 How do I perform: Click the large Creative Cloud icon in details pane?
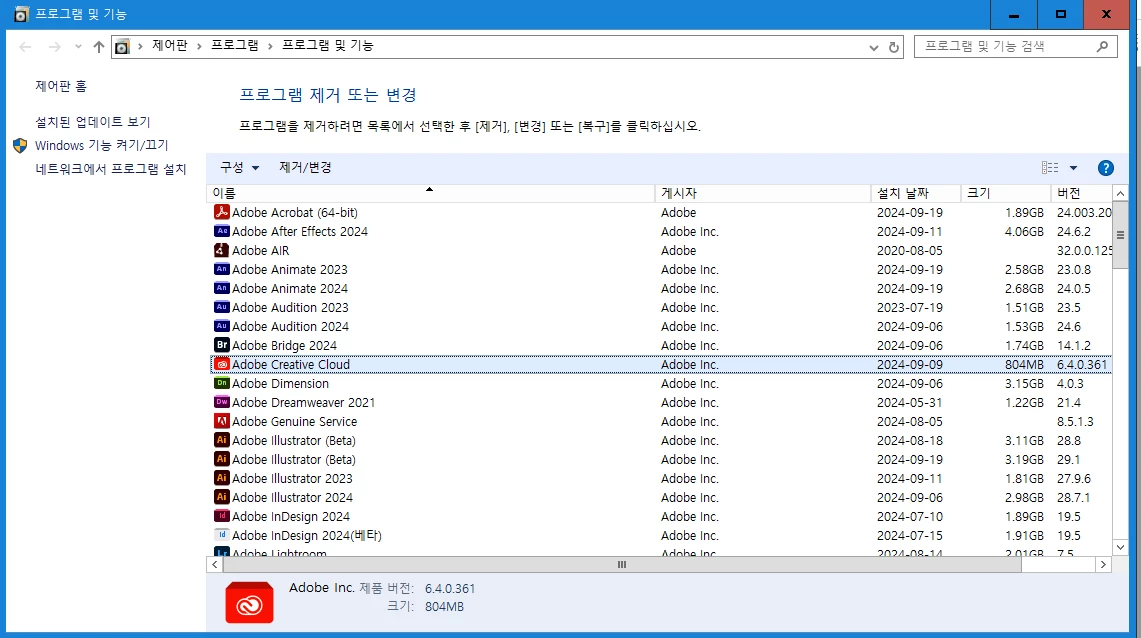pos(250,602)
